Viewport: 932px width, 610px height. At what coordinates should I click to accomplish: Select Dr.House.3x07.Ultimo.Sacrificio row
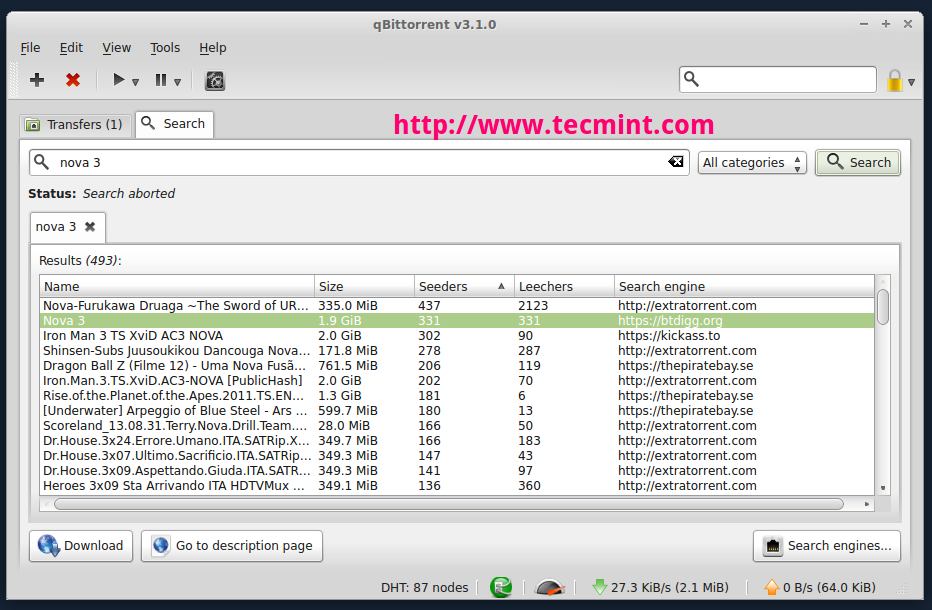coord(456,456)
